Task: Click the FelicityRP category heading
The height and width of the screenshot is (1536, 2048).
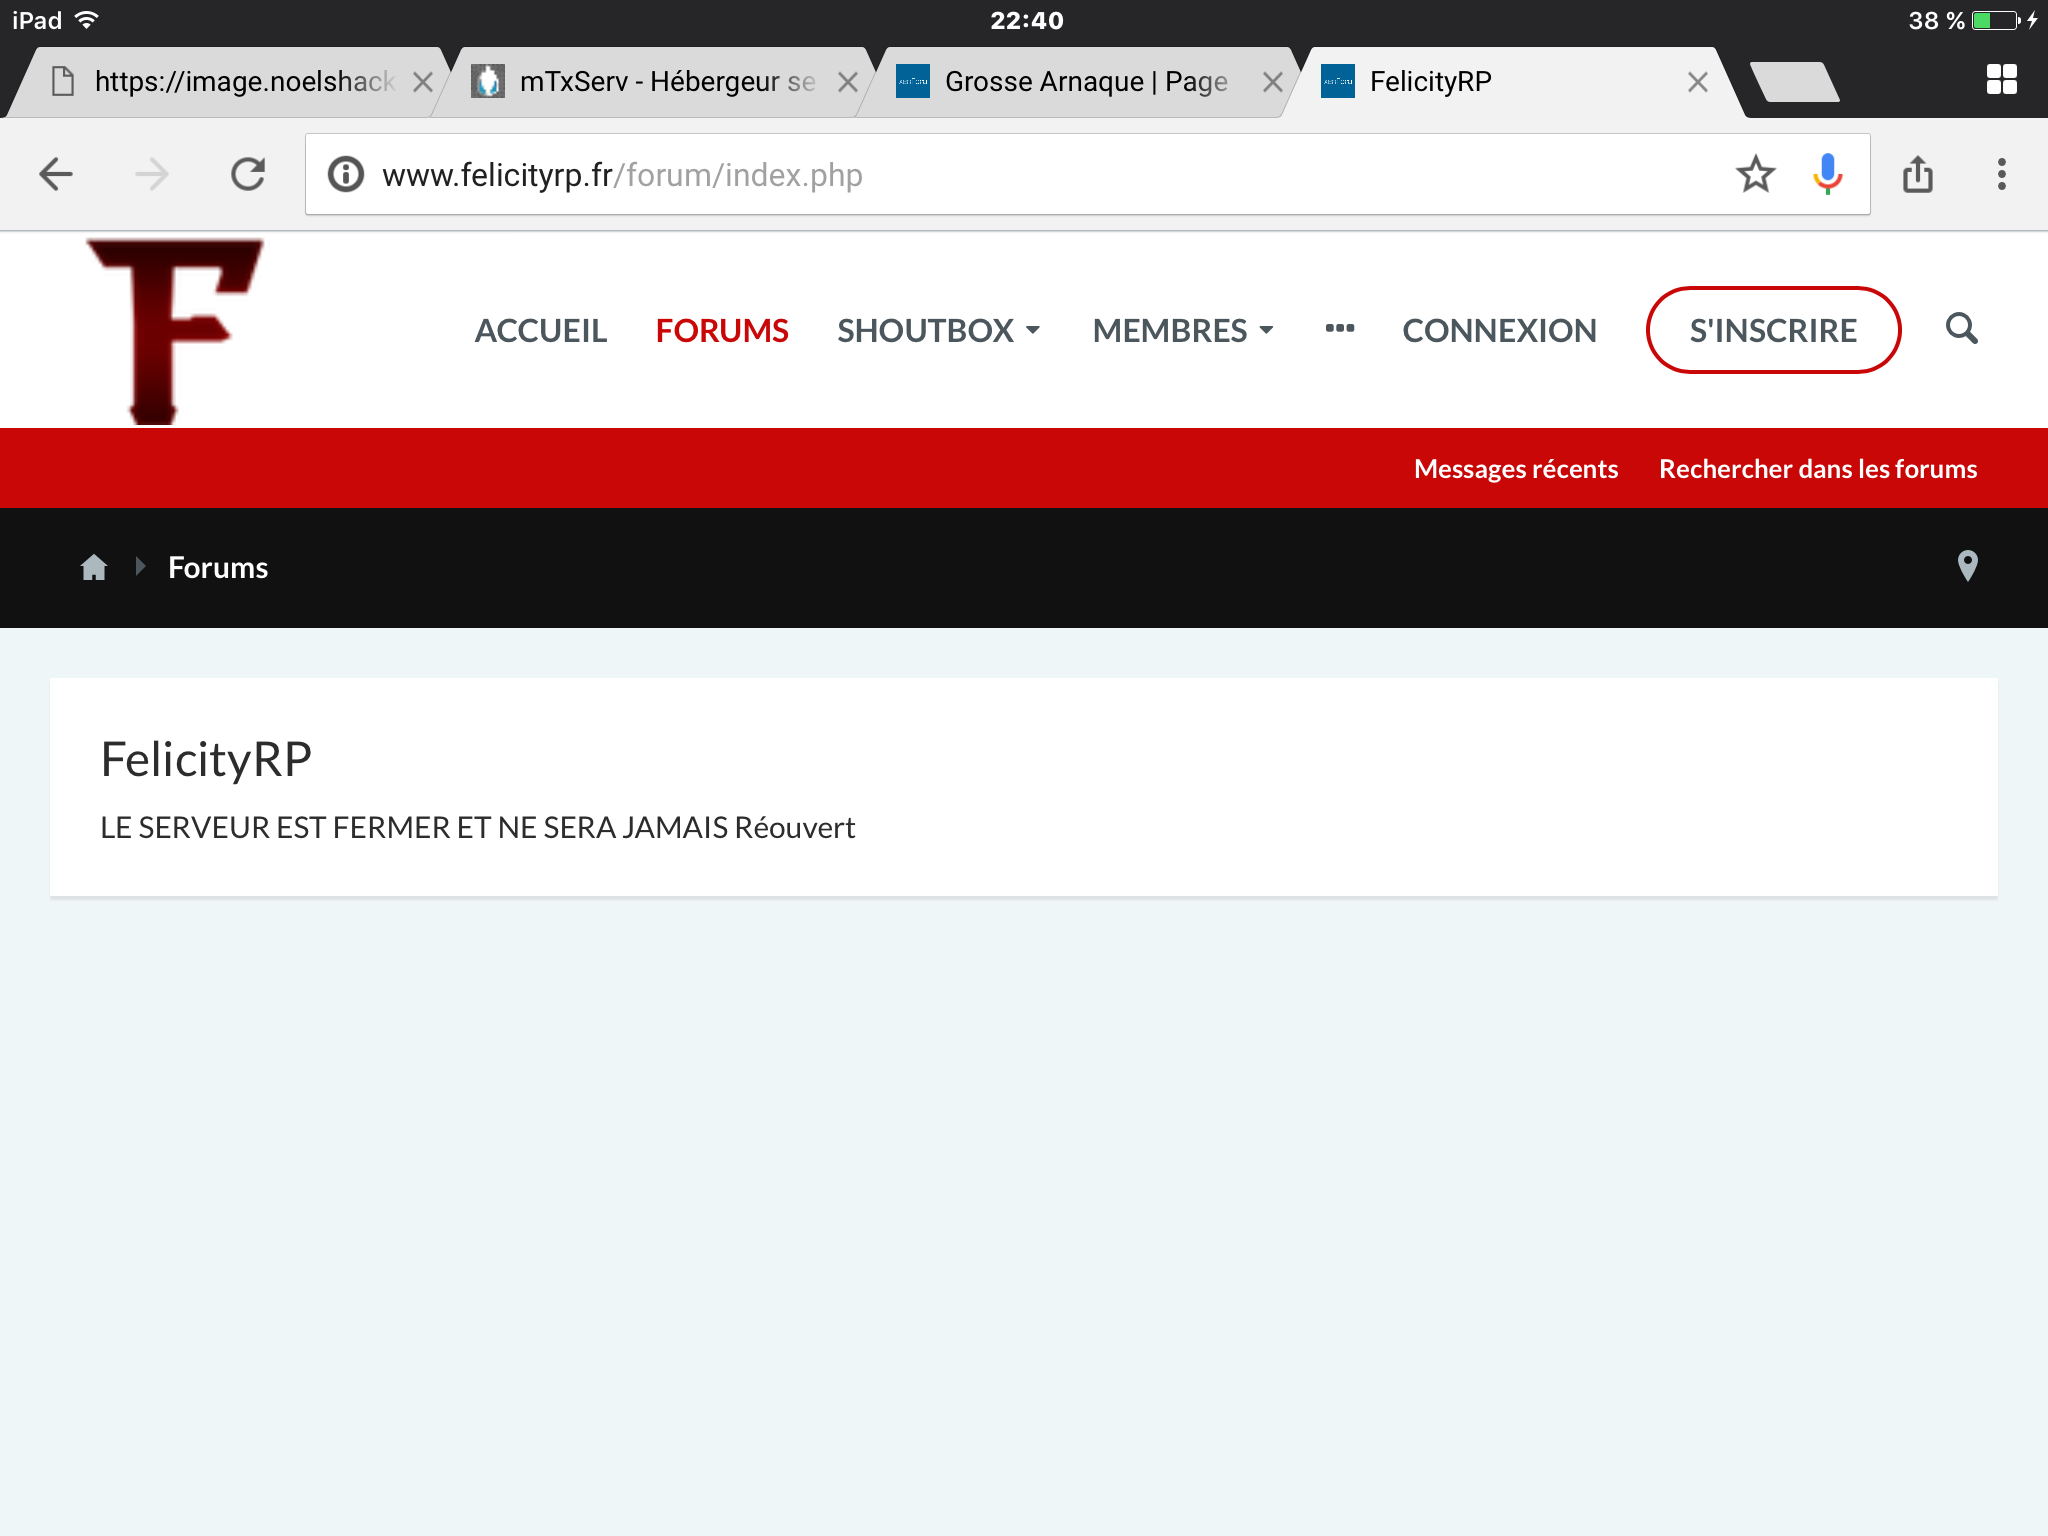Action: point(206,759)
